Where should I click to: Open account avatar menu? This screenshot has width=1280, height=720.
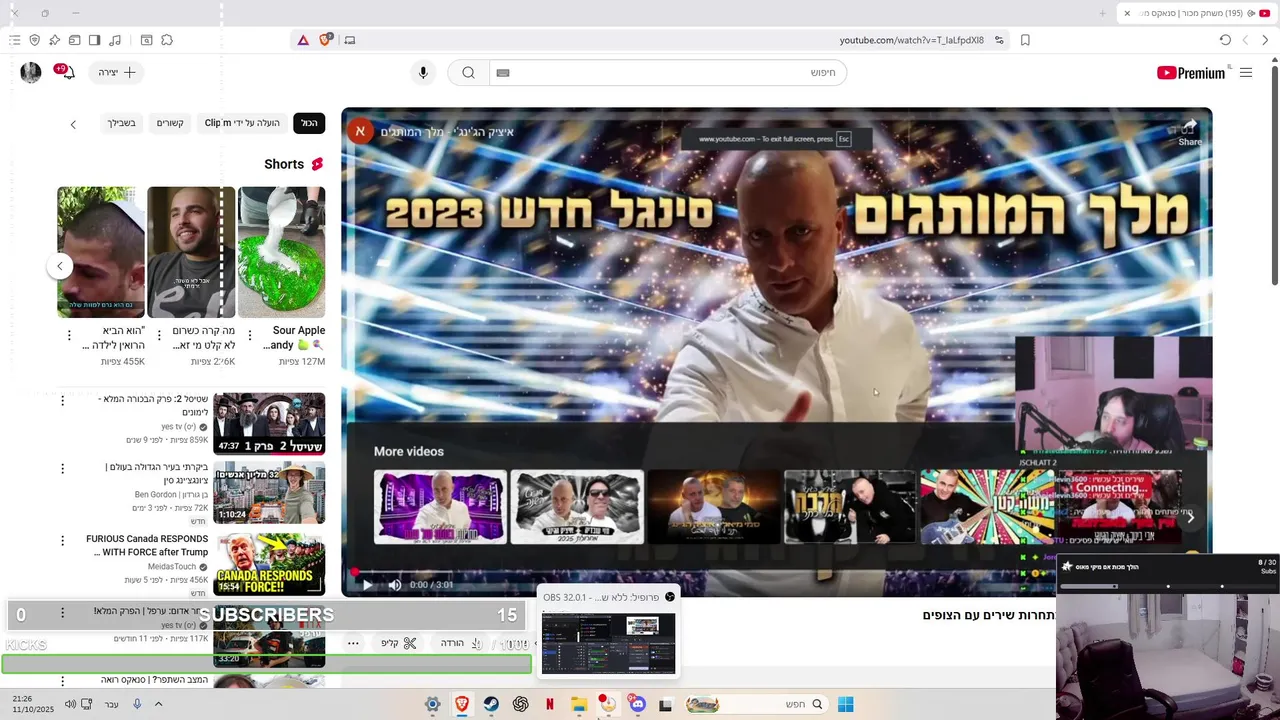coord(31,72)
